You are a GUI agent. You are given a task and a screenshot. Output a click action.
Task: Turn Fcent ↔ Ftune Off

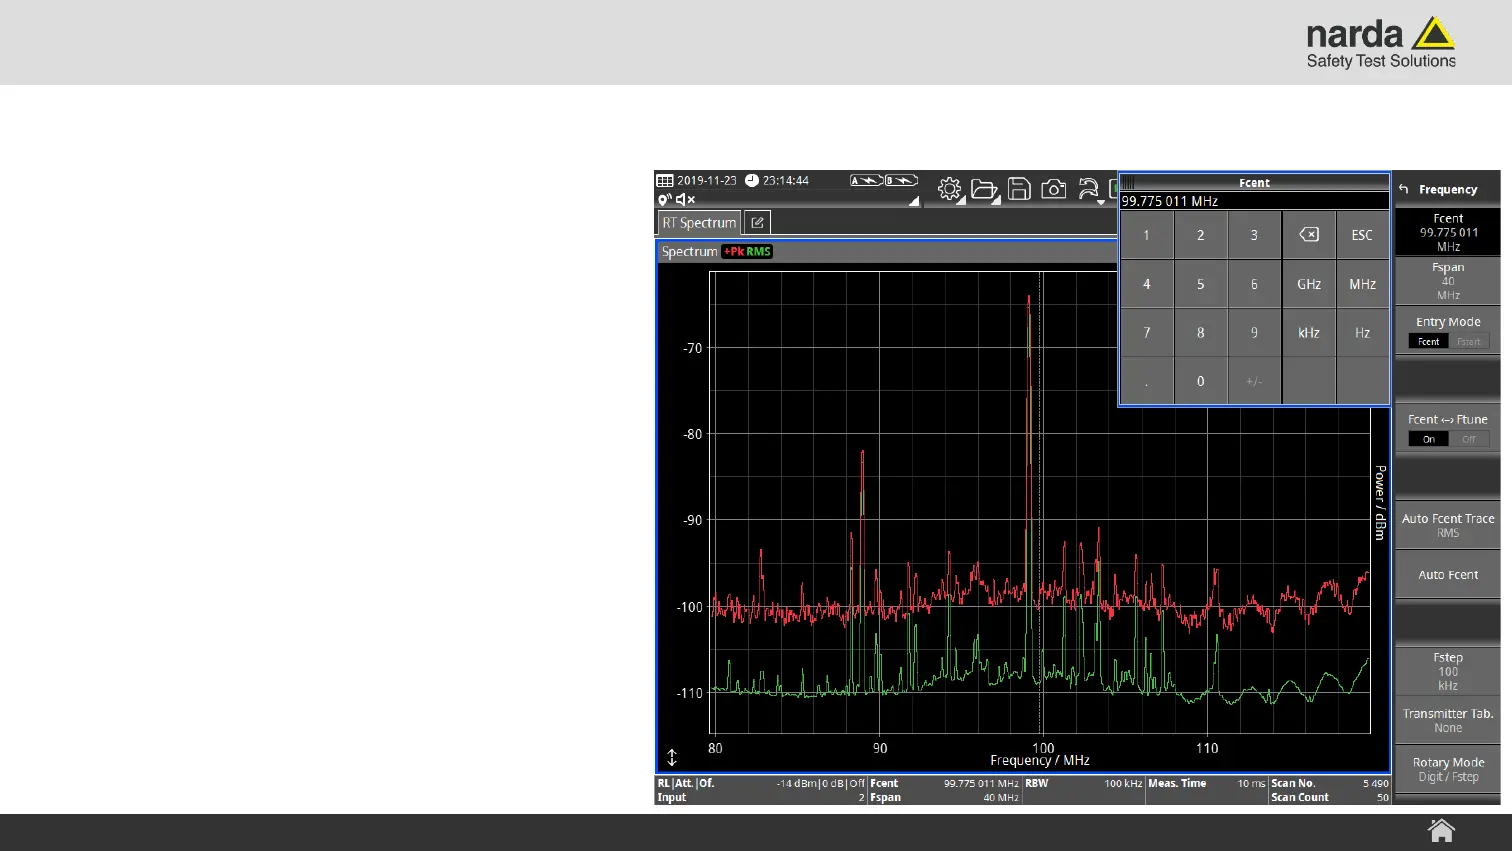(1468, 439)
